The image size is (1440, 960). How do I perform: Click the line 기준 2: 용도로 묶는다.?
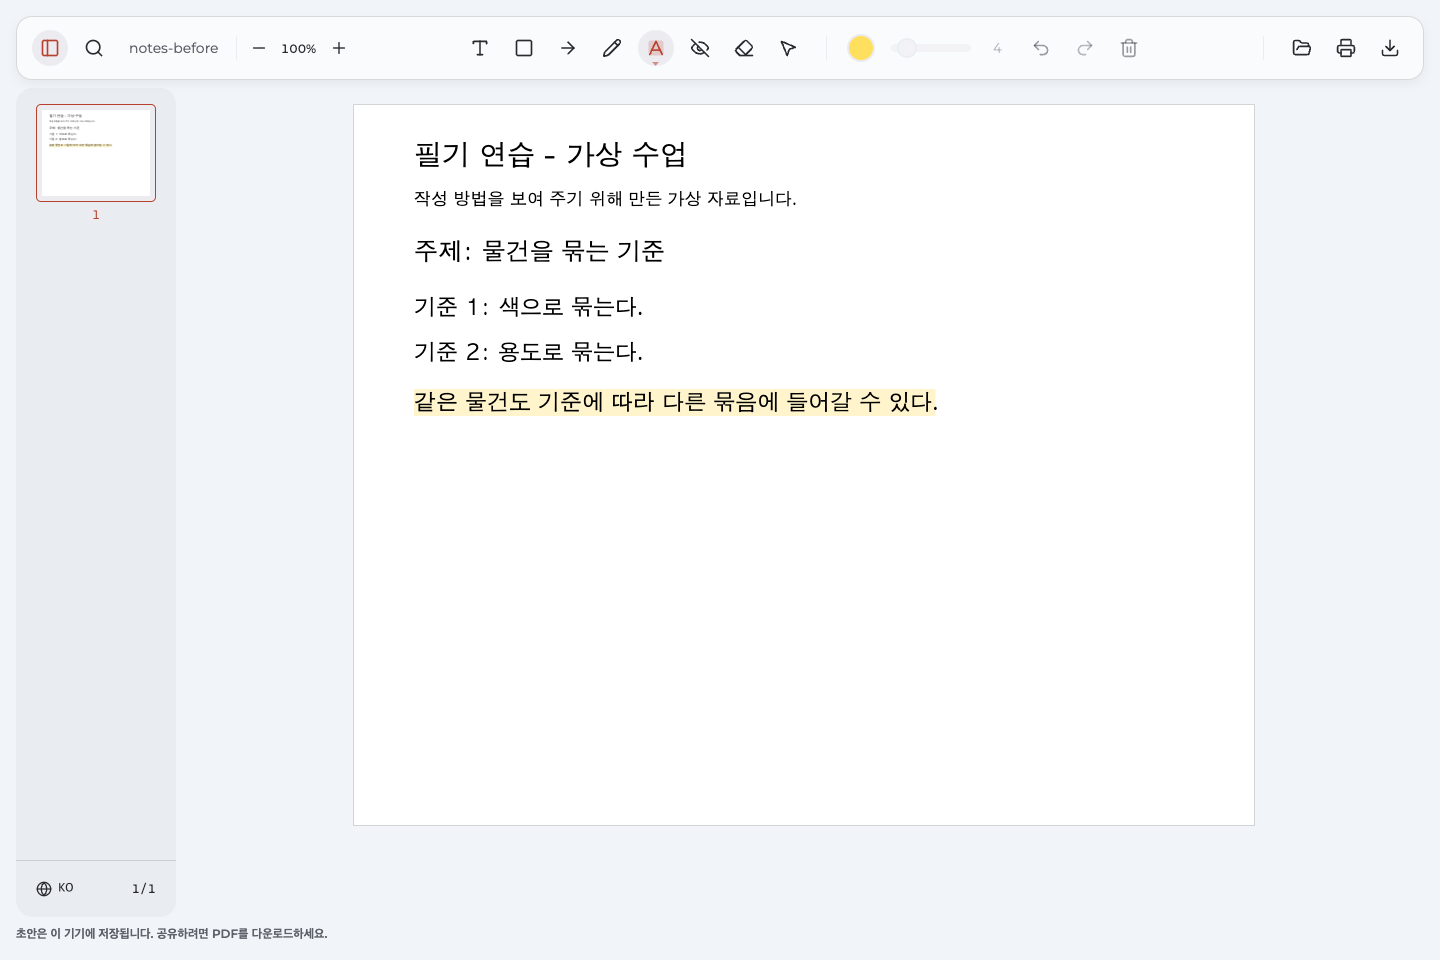click(528, 352)
